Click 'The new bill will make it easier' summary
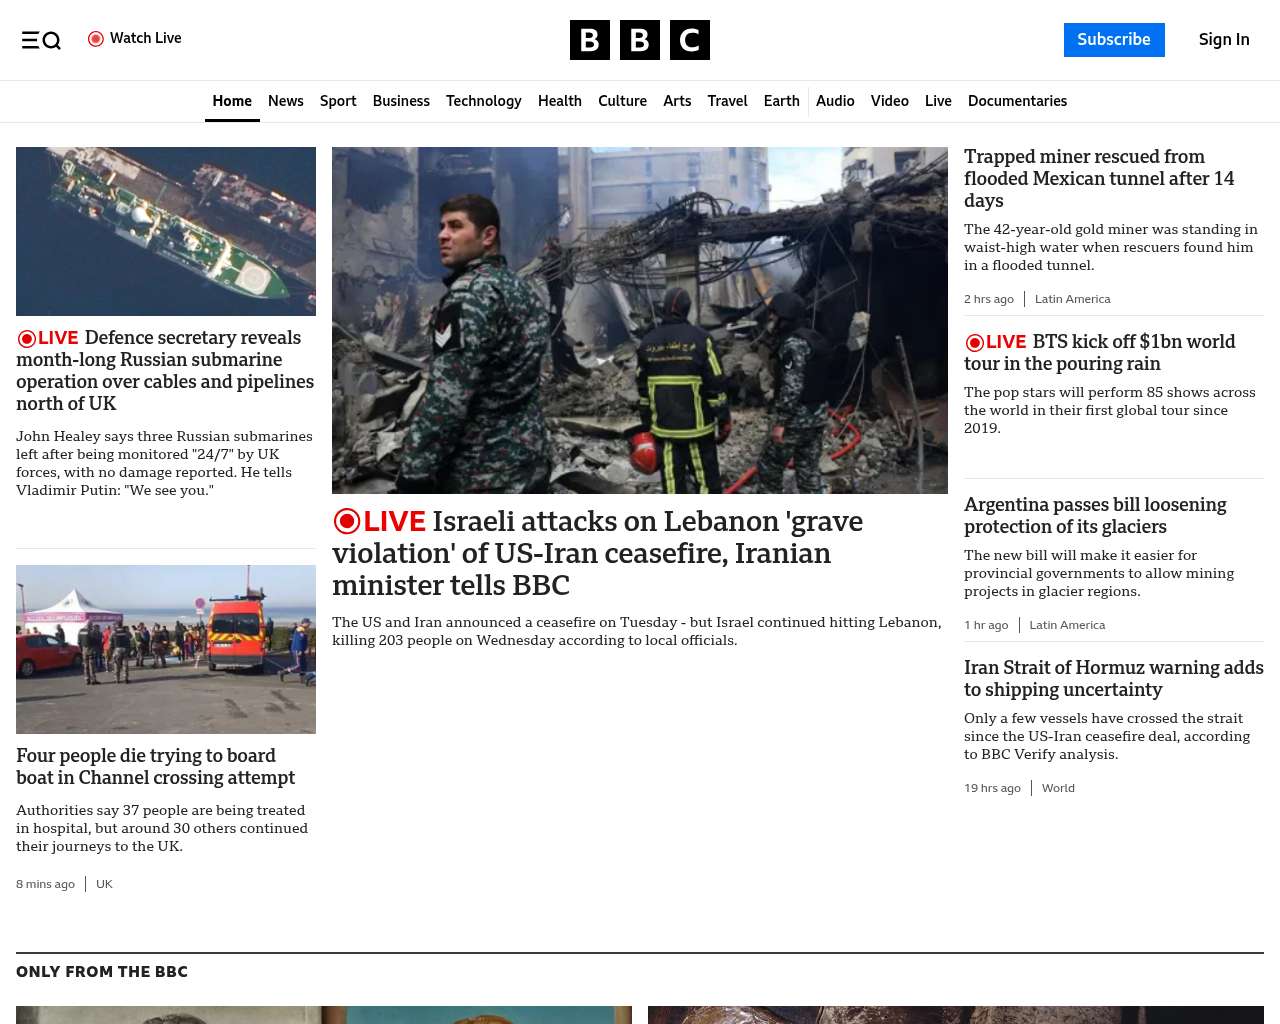Image resolution: width=1280 pixels, height=1024 pixels. pyautogui.click(x=1099, y=573)
